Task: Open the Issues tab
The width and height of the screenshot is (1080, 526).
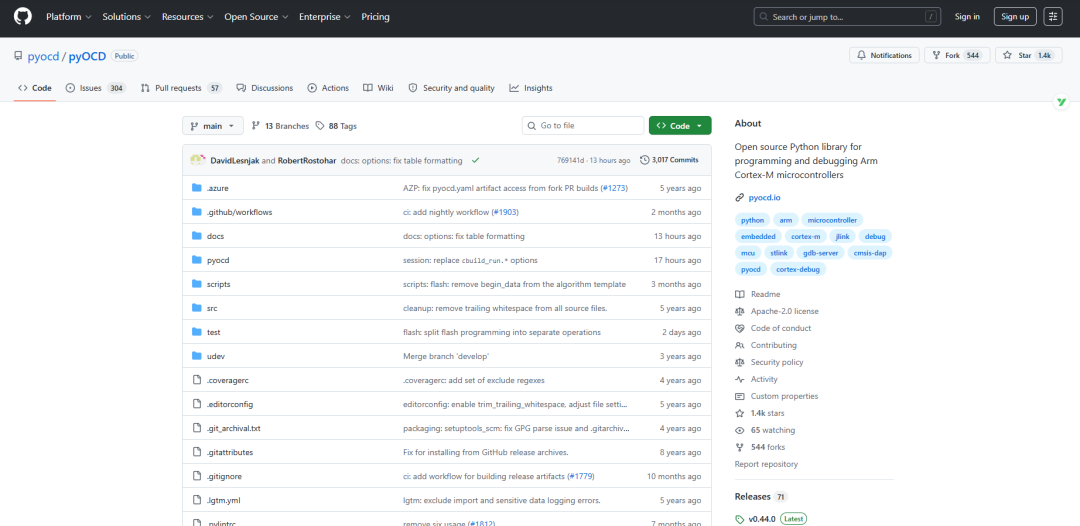Action: pyautogui.click(x=96, y=88)
